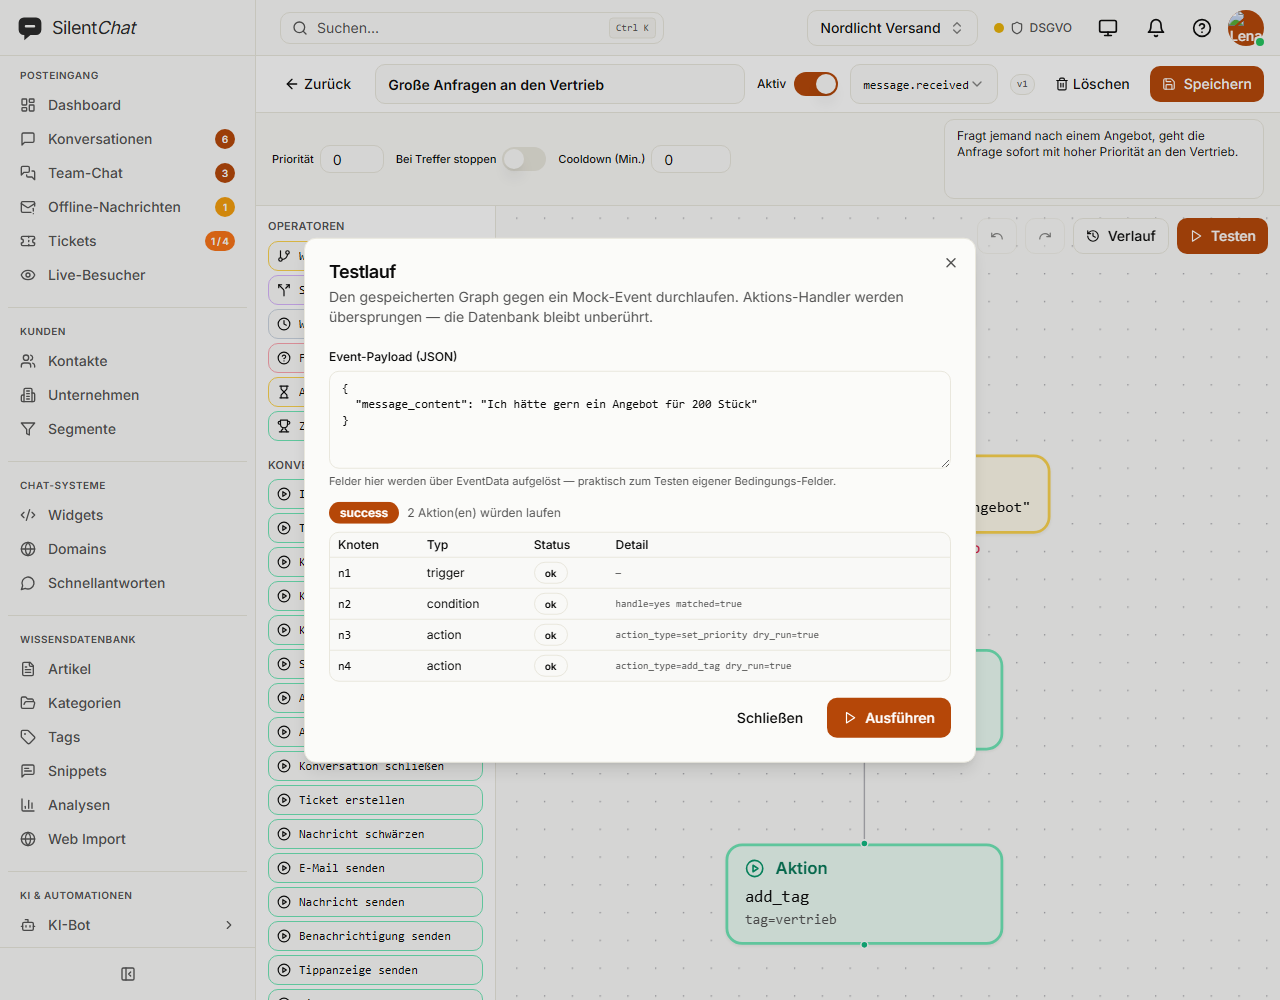Image resolution: width=1280 pixels, height=1000 pixels.
Task: Click the Ausführen button
Action: (889, 718)
